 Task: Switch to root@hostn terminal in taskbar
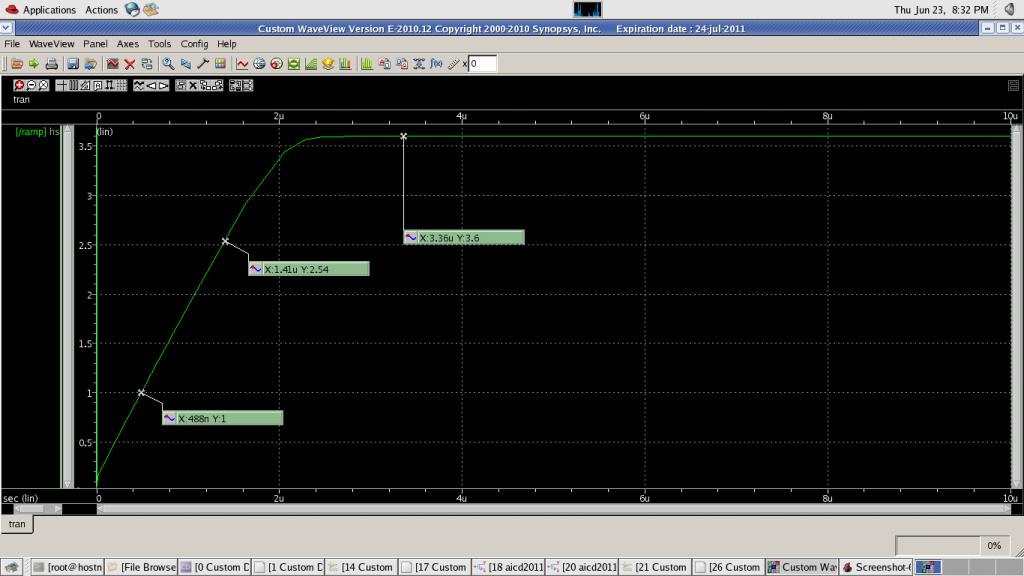[x=67, y=567]
